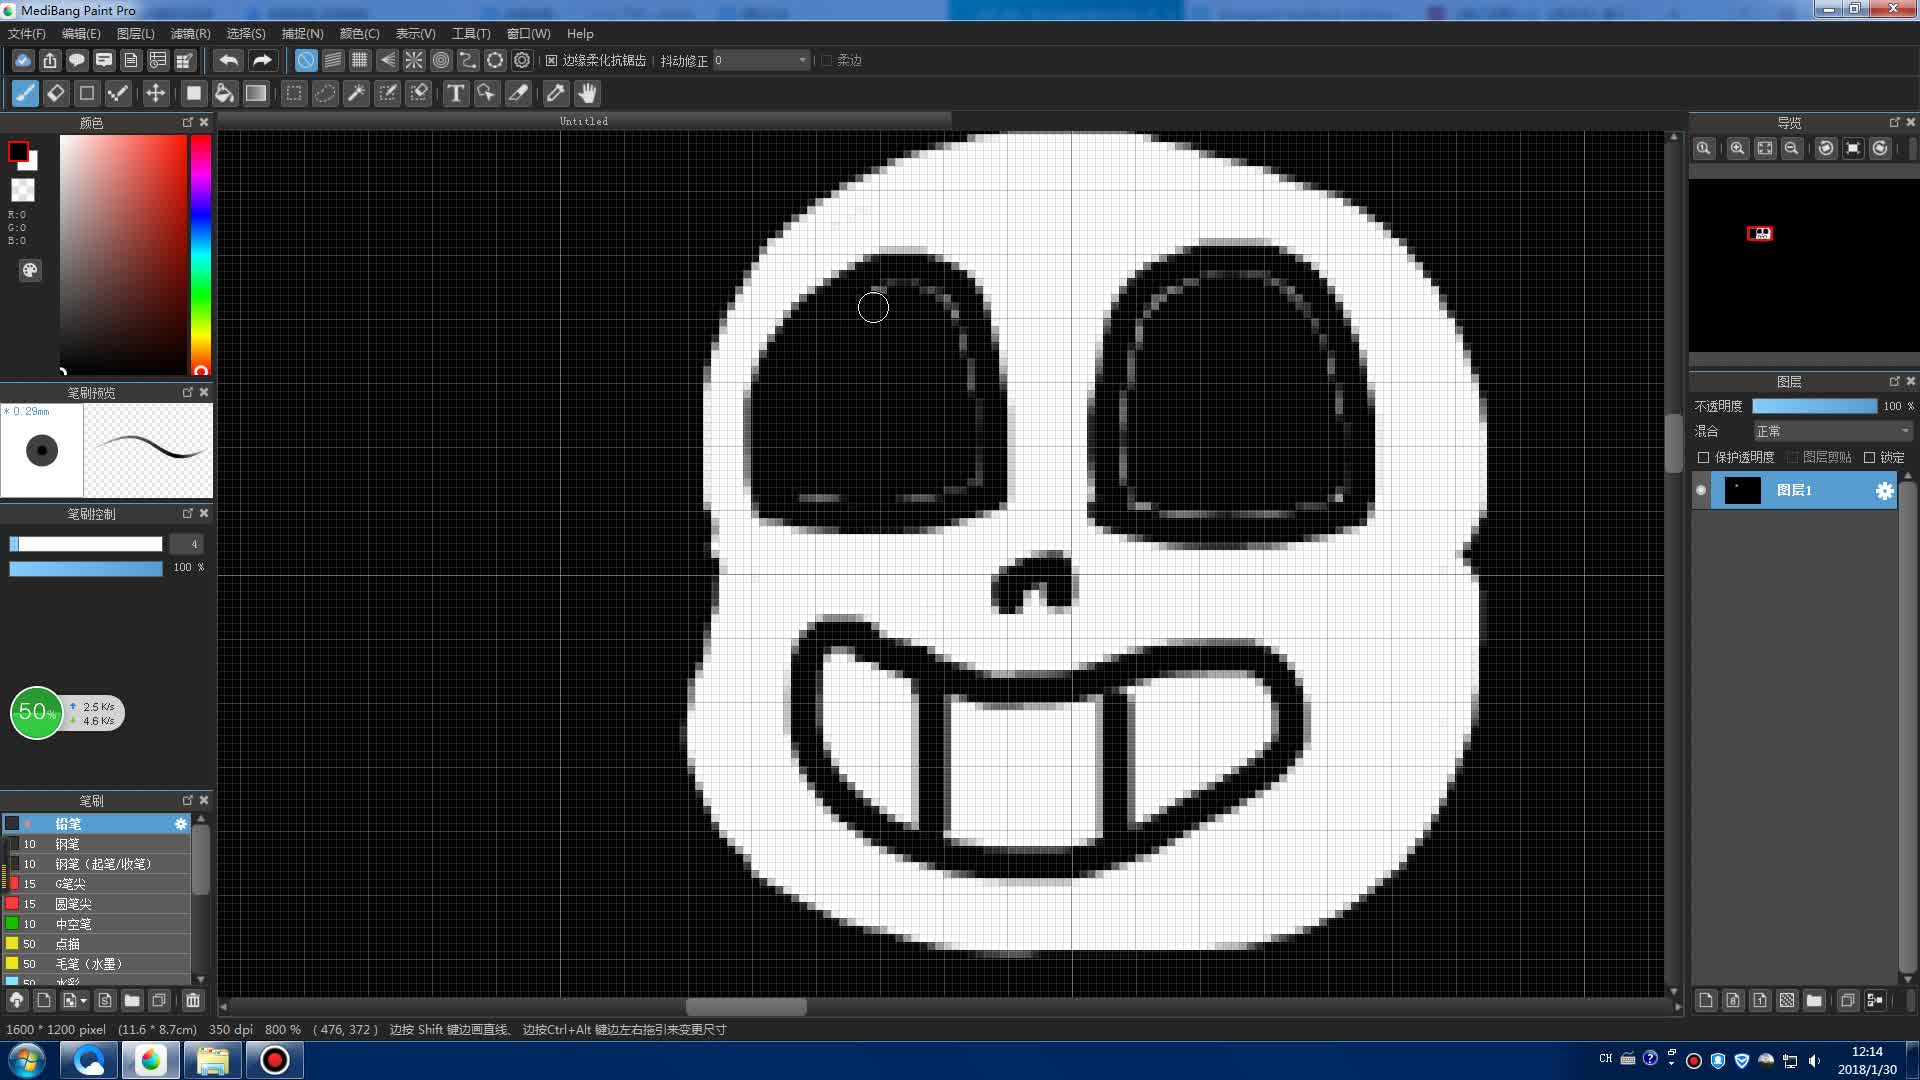The height and width of the screenshot is (1080, 1920).
Task: Select the 毛笔（水墨）brush
Action: (x=96, y=964)
